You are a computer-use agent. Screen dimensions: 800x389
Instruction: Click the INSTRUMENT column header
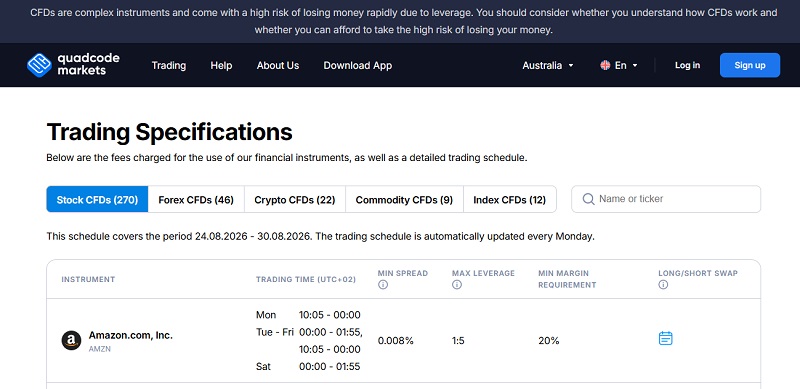coord(88,279)
